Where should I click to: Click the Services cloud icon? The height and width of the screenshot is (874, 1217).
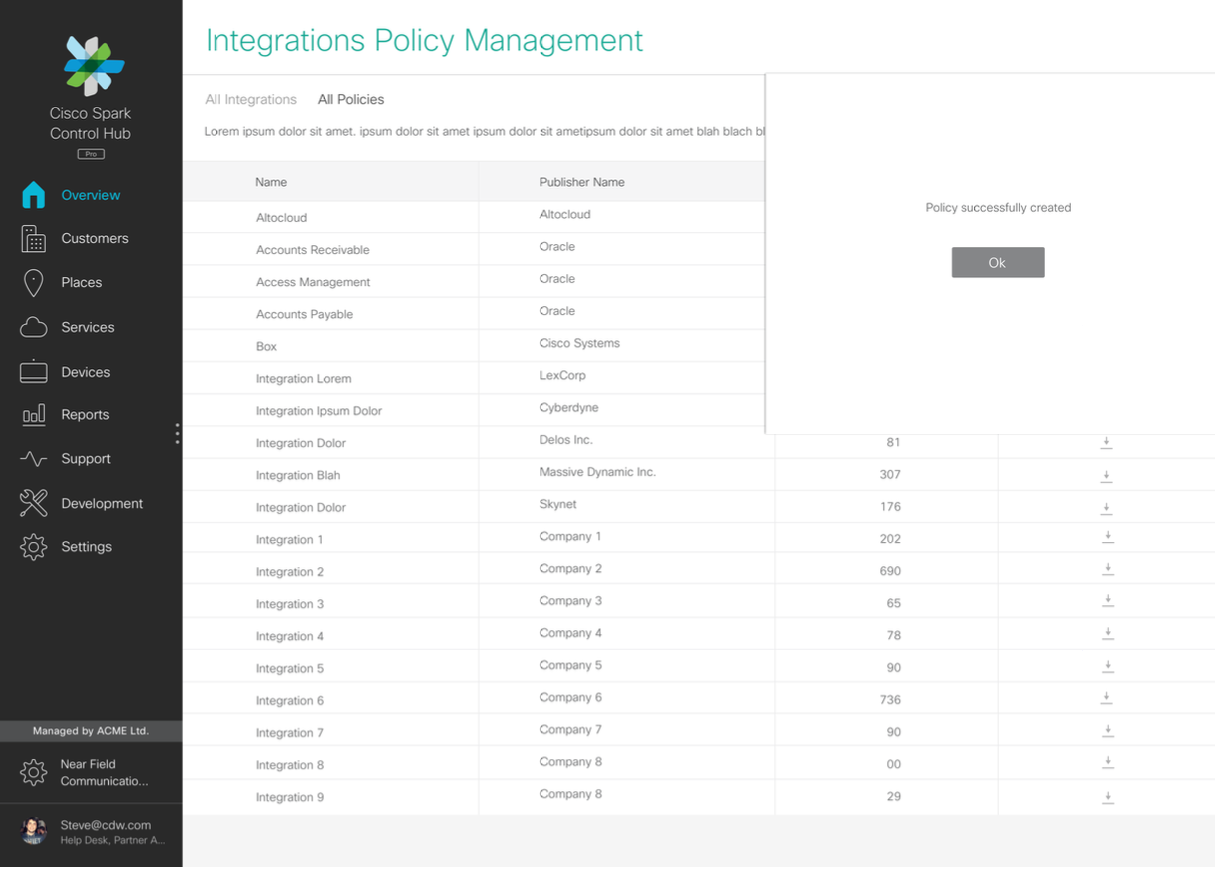[34, 327]
